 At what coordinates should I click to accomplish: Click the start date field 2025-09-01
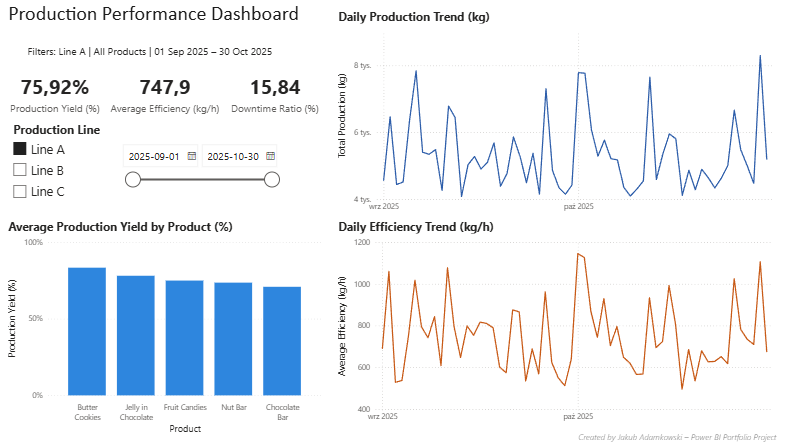[160, 156]
